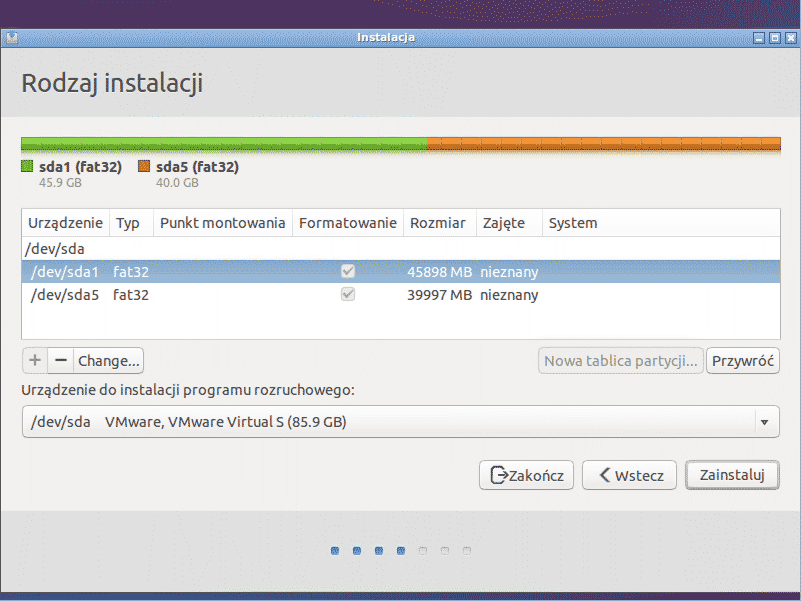Screen dimensions: 801x601
Task: Open the bootloader device dropdown
Action: coord(400,422)
